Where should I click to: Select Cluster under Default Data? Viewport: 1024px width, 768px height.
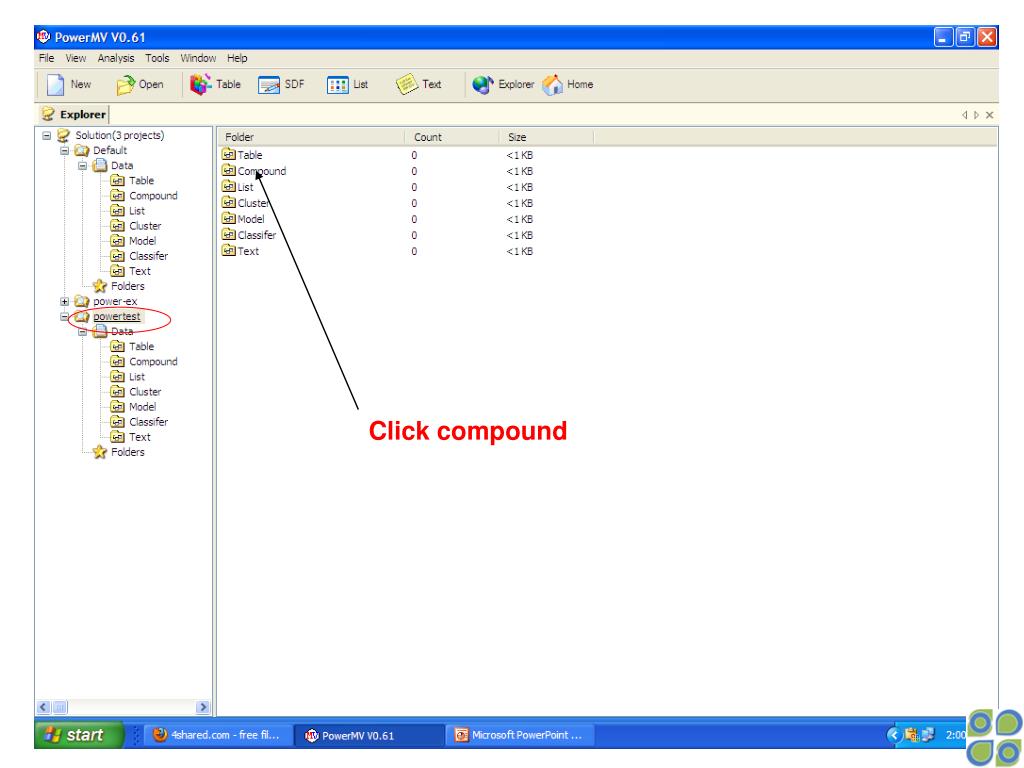(145, 226)
